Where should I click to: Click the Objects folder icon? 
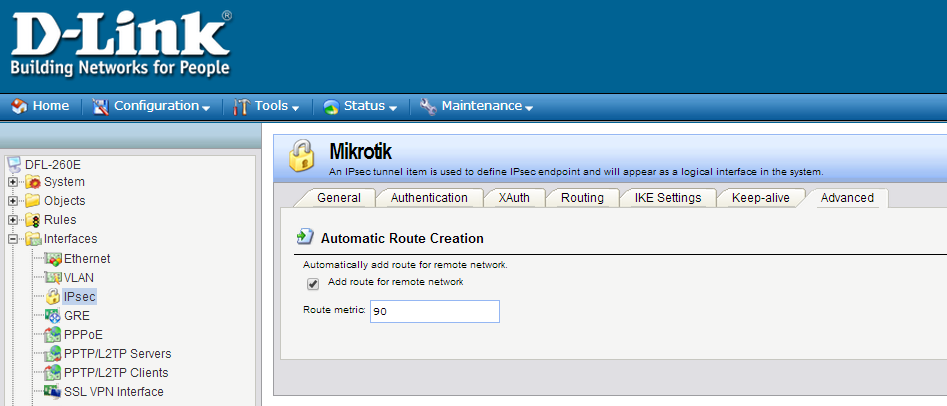33,201
